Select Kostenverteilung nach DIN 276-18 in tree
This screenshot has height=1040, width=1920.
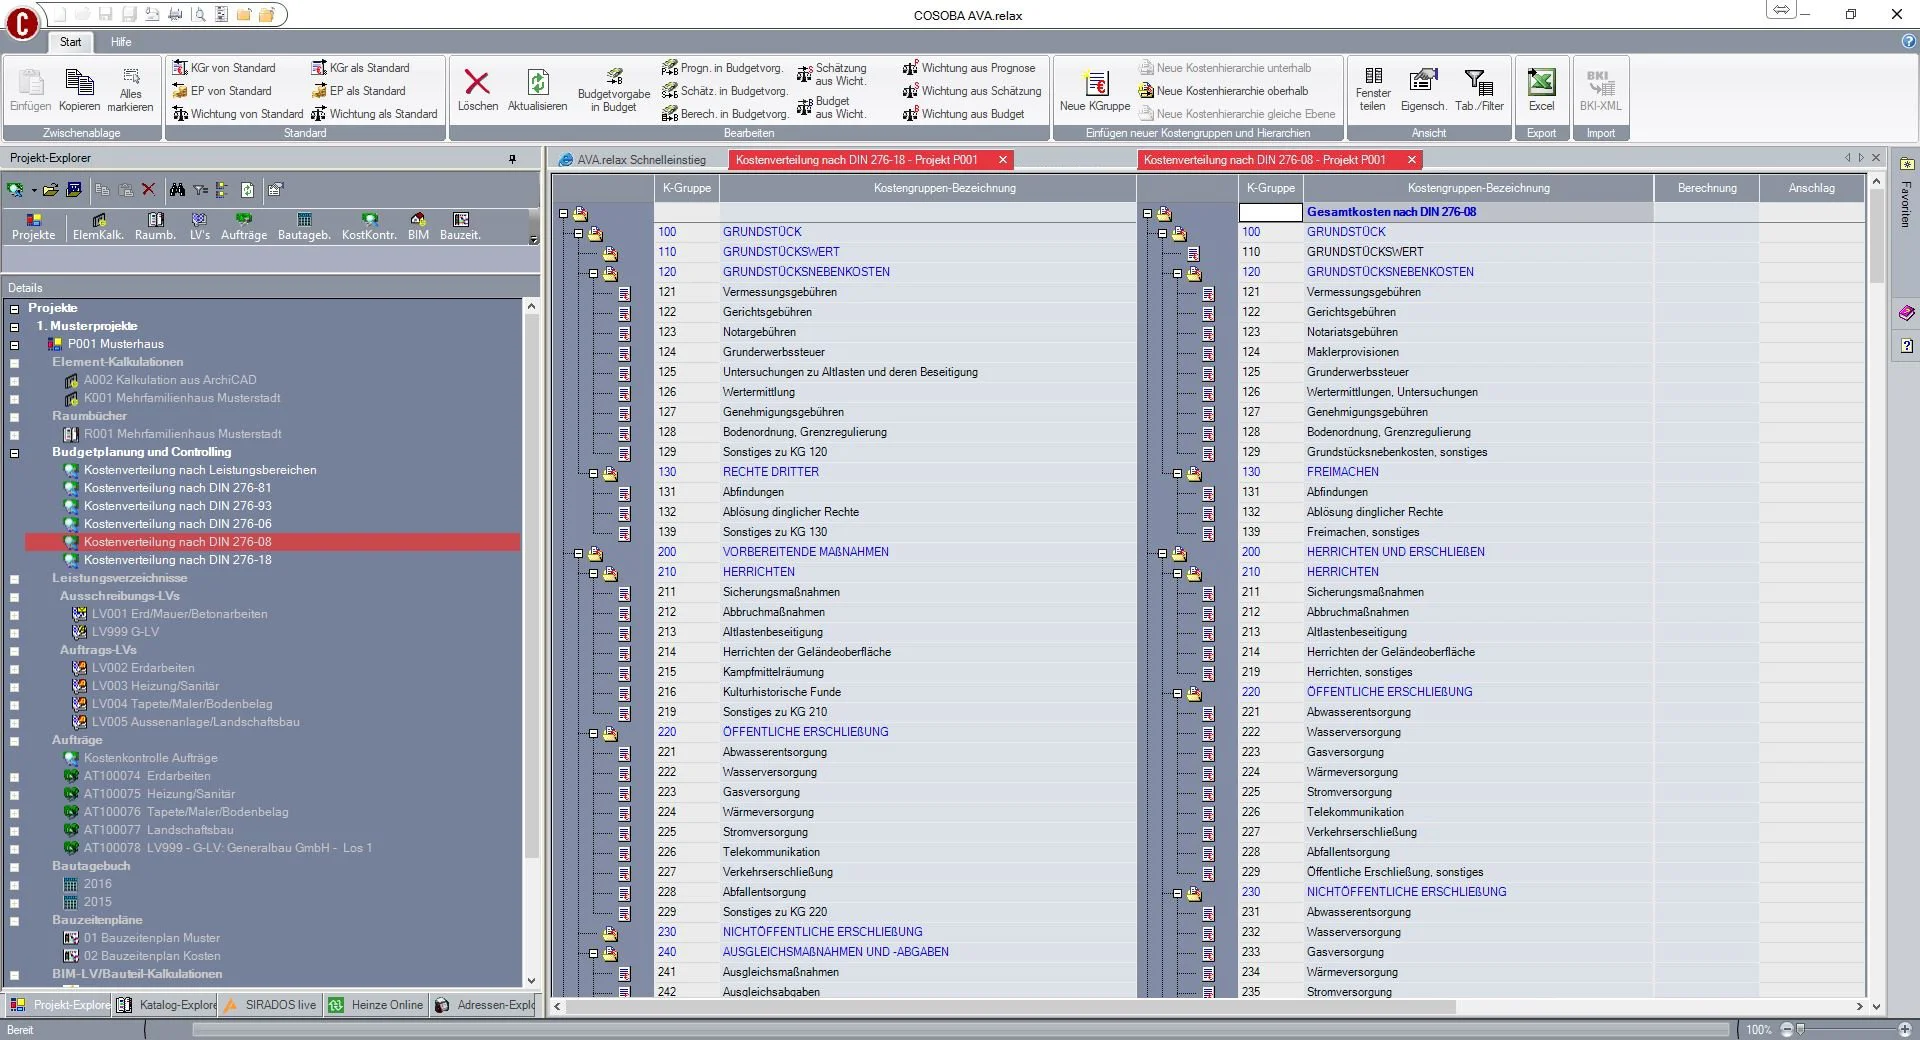pyautogui.click(x=177, y=560)
